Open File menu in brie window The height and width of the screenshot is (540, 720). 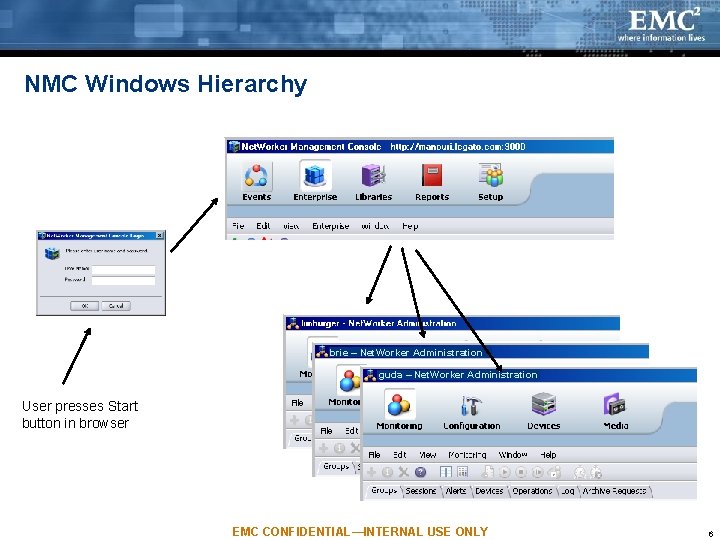coord(326,431)
